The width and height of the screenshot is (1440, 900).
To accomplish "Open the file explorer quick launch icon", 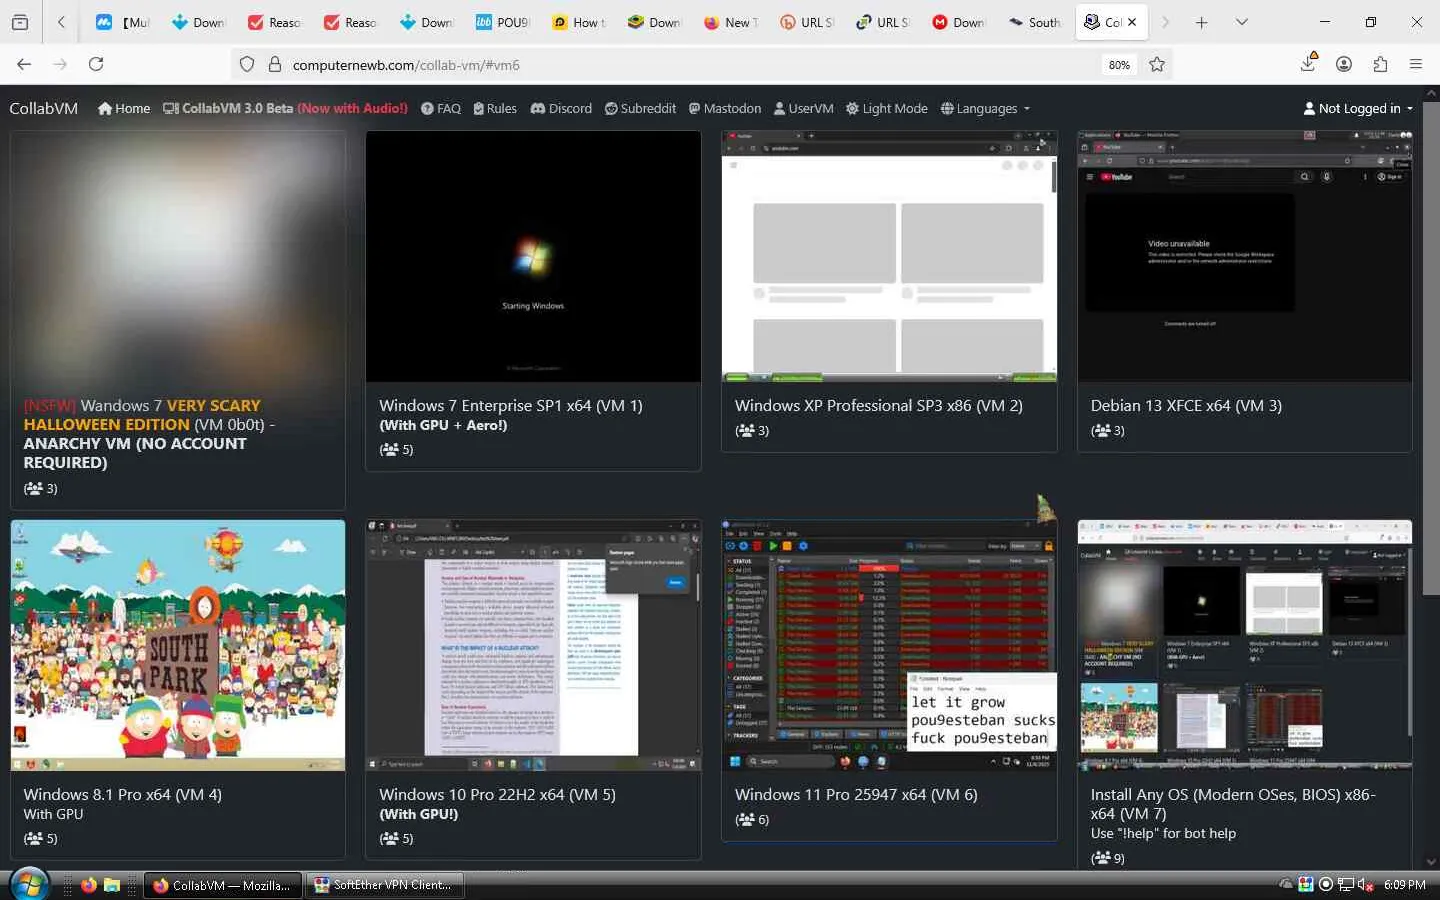I will 112,885.
